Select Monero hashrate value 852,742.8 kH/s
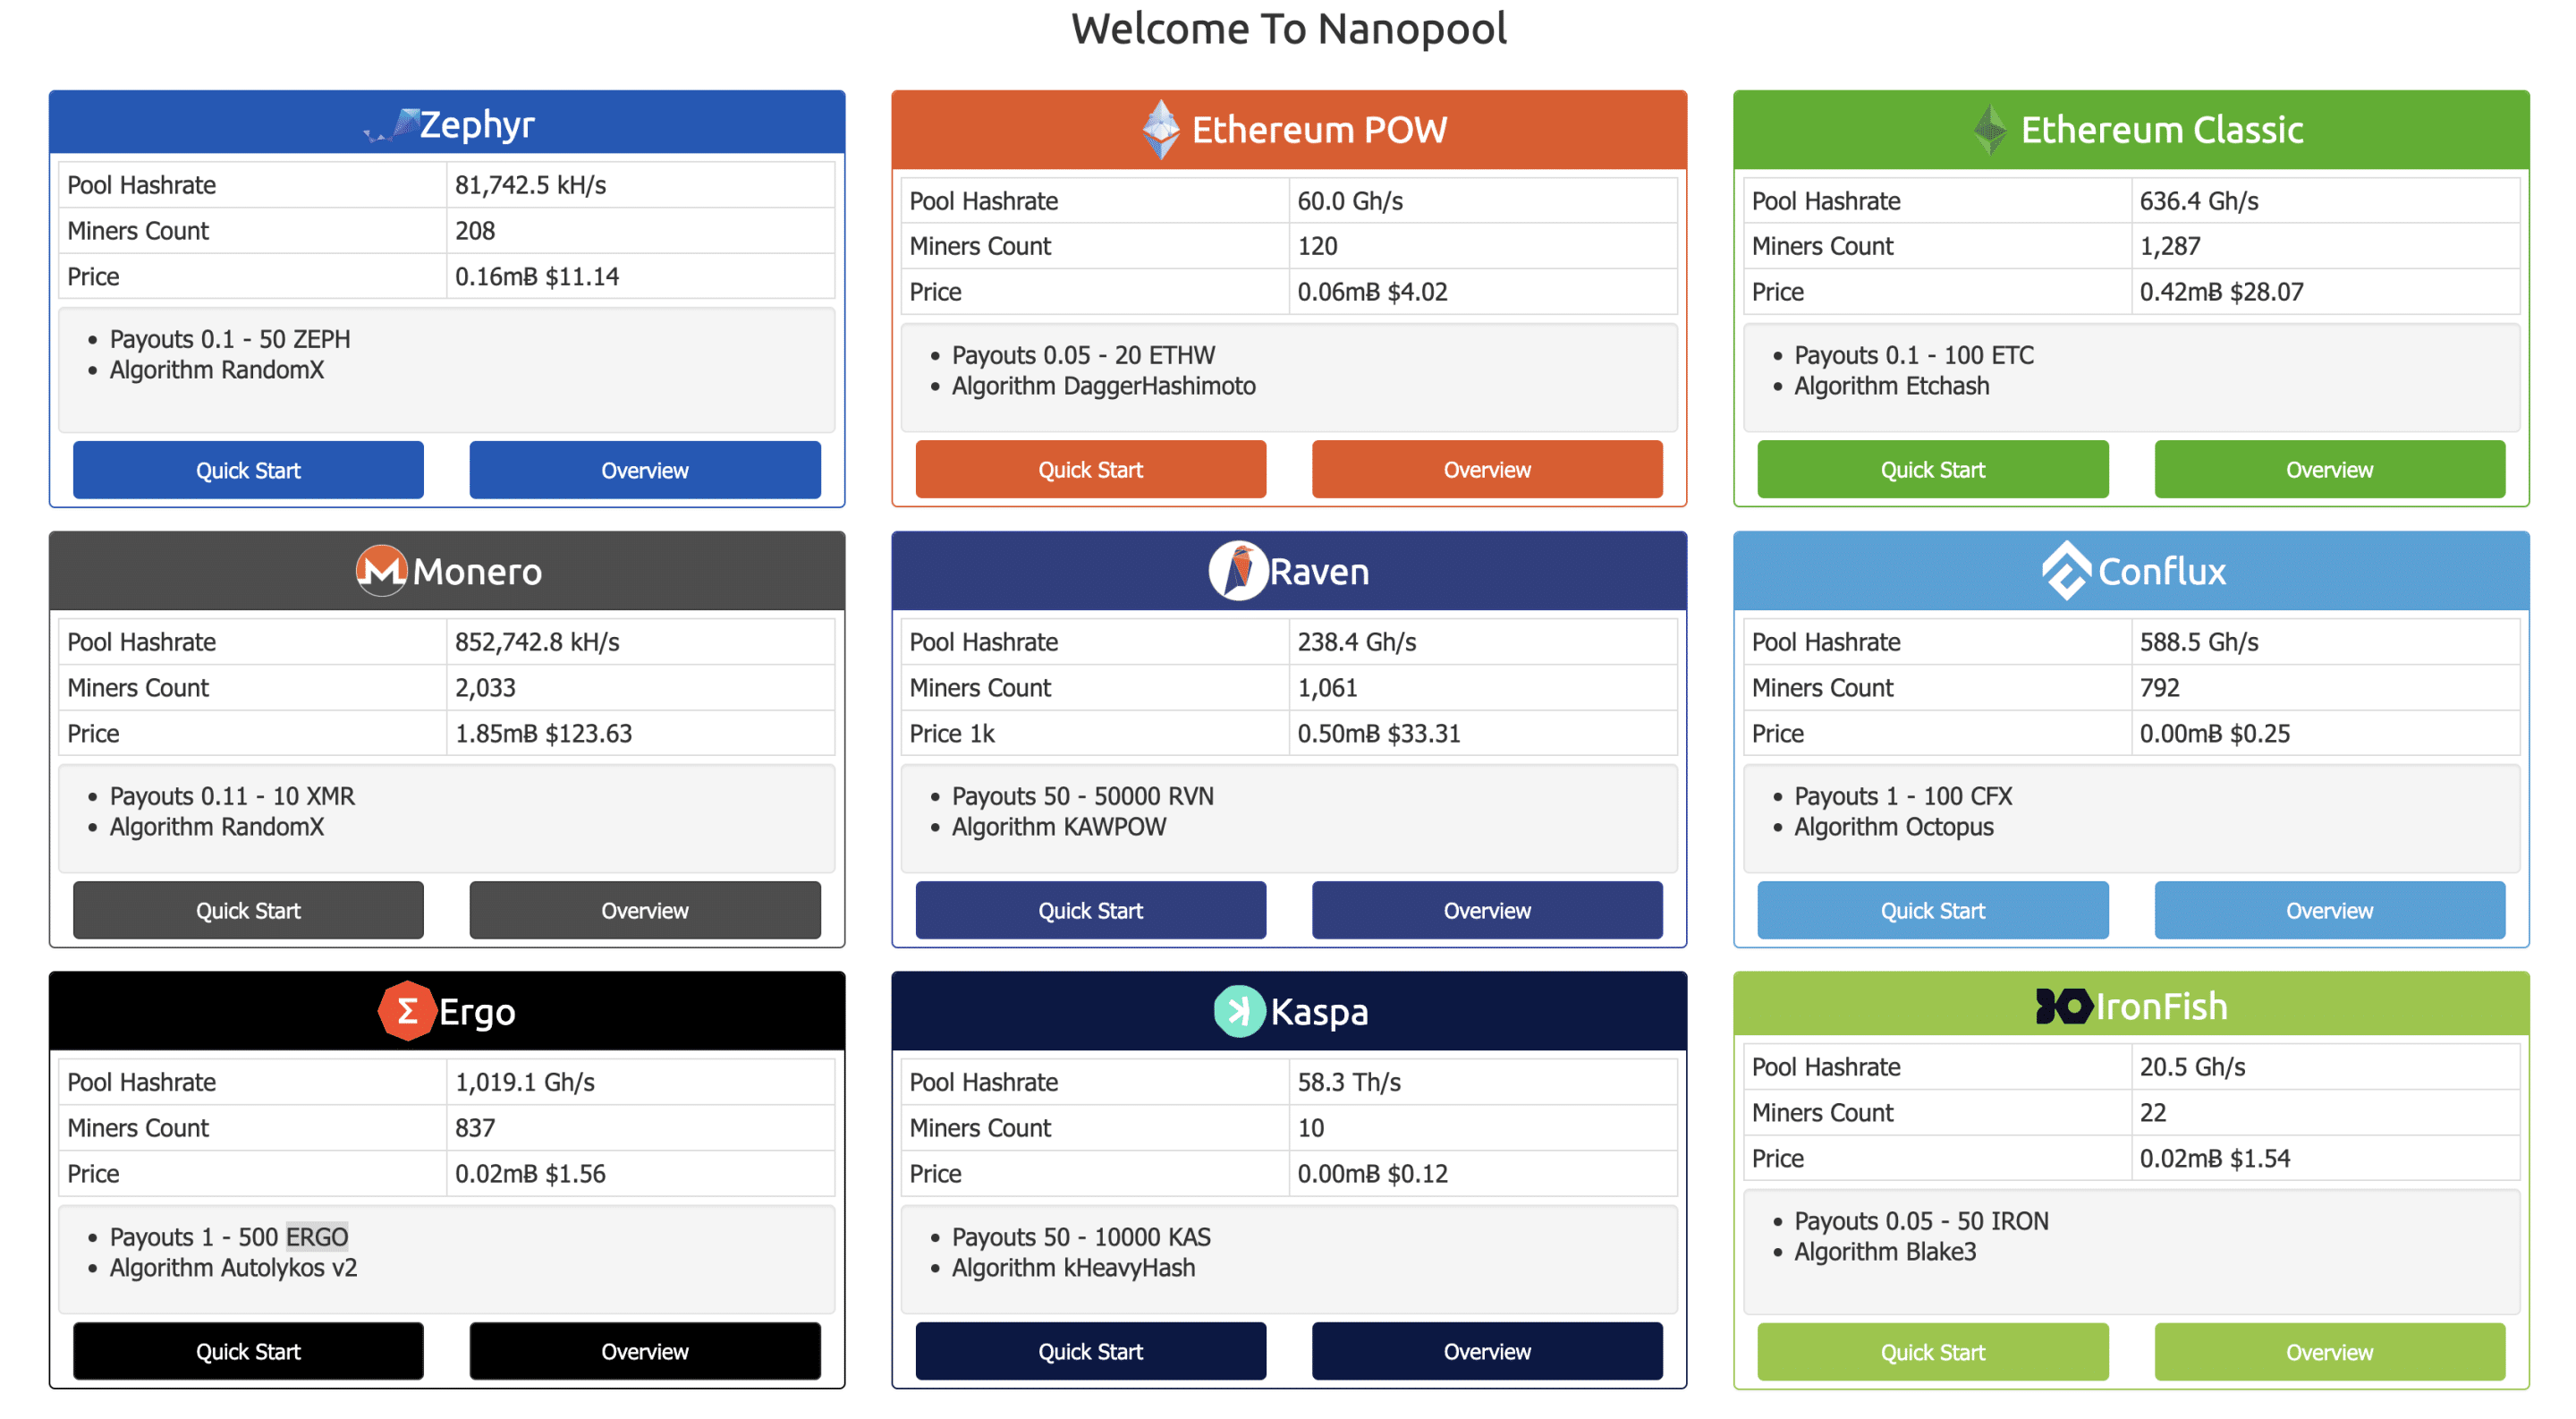 (x=537, y=642)
